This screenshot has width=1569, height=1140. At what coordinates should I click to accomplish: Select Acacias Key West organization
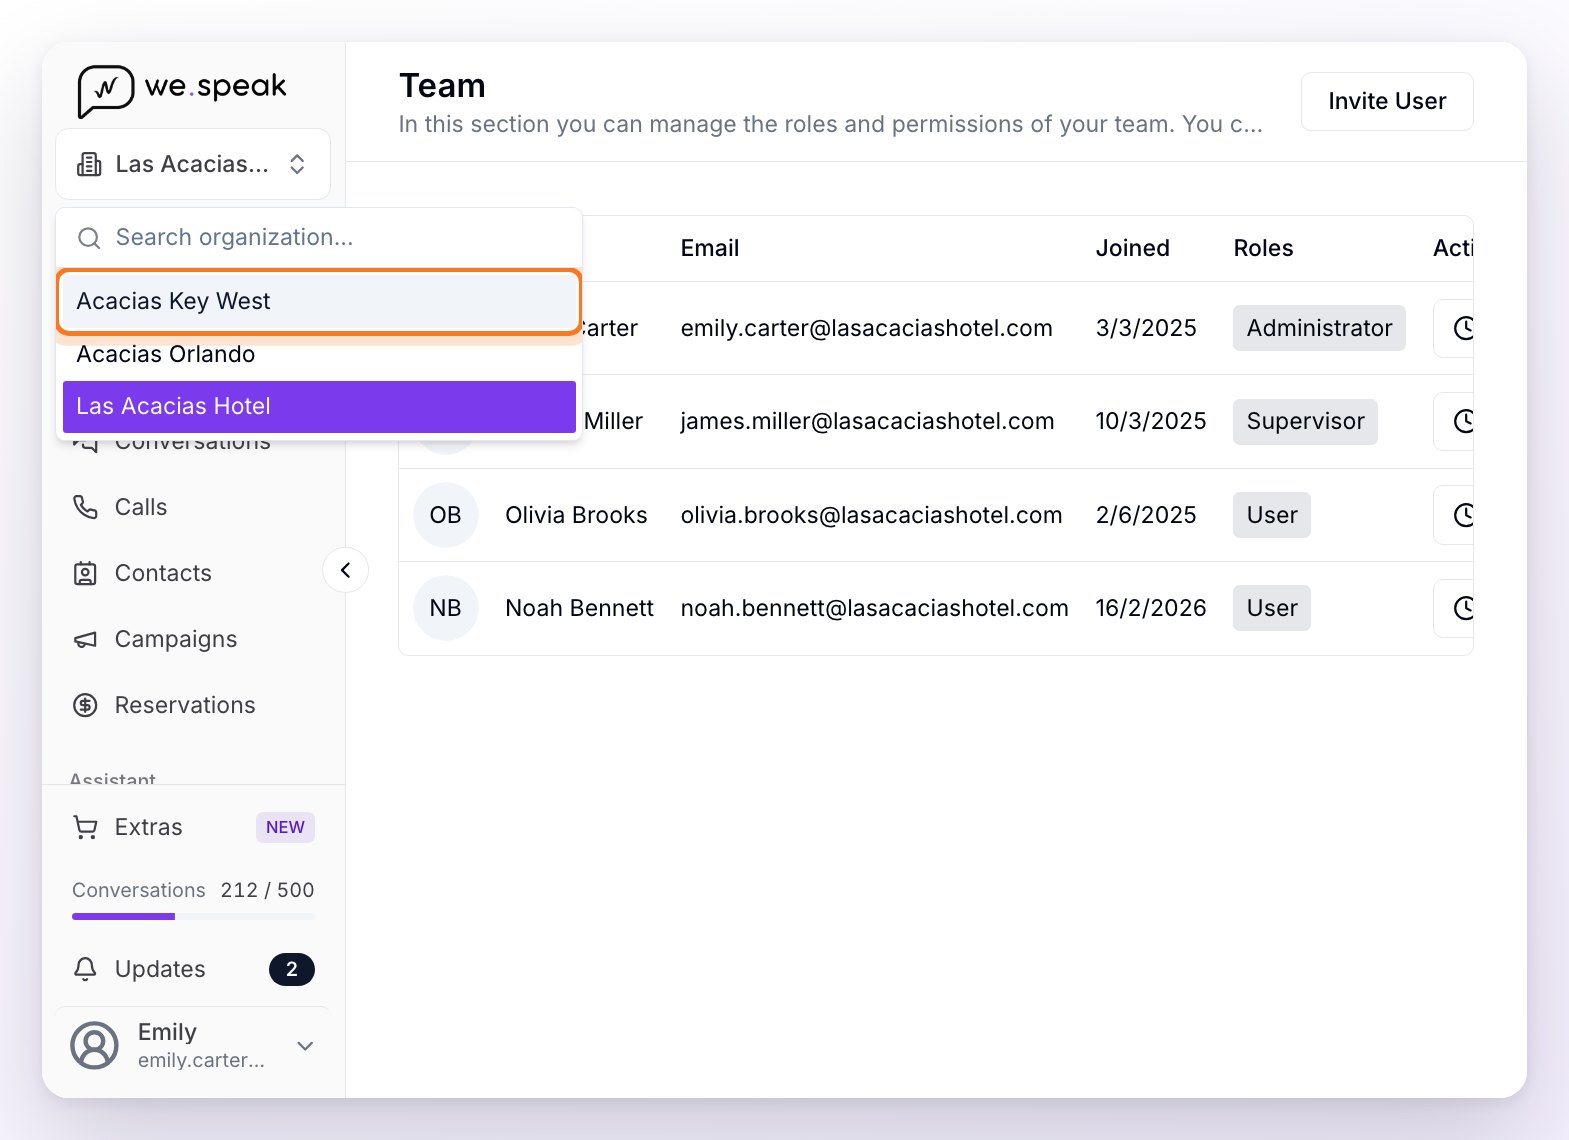click(x=319, y=301)
